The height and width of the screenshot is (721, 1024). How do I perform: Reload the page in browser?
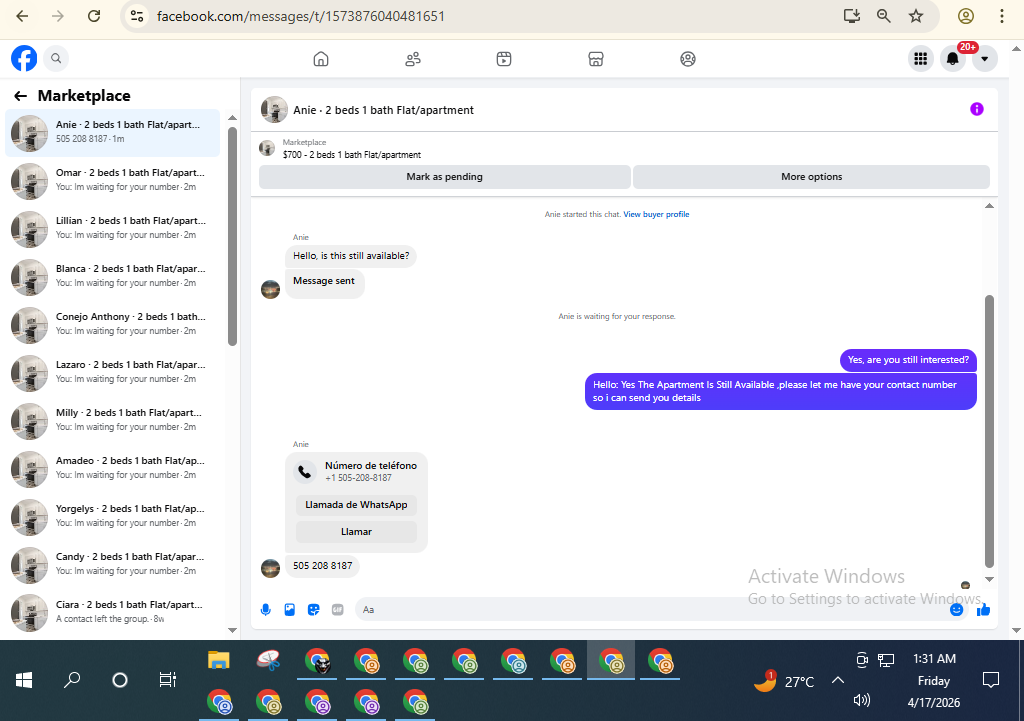pos(94,16)
